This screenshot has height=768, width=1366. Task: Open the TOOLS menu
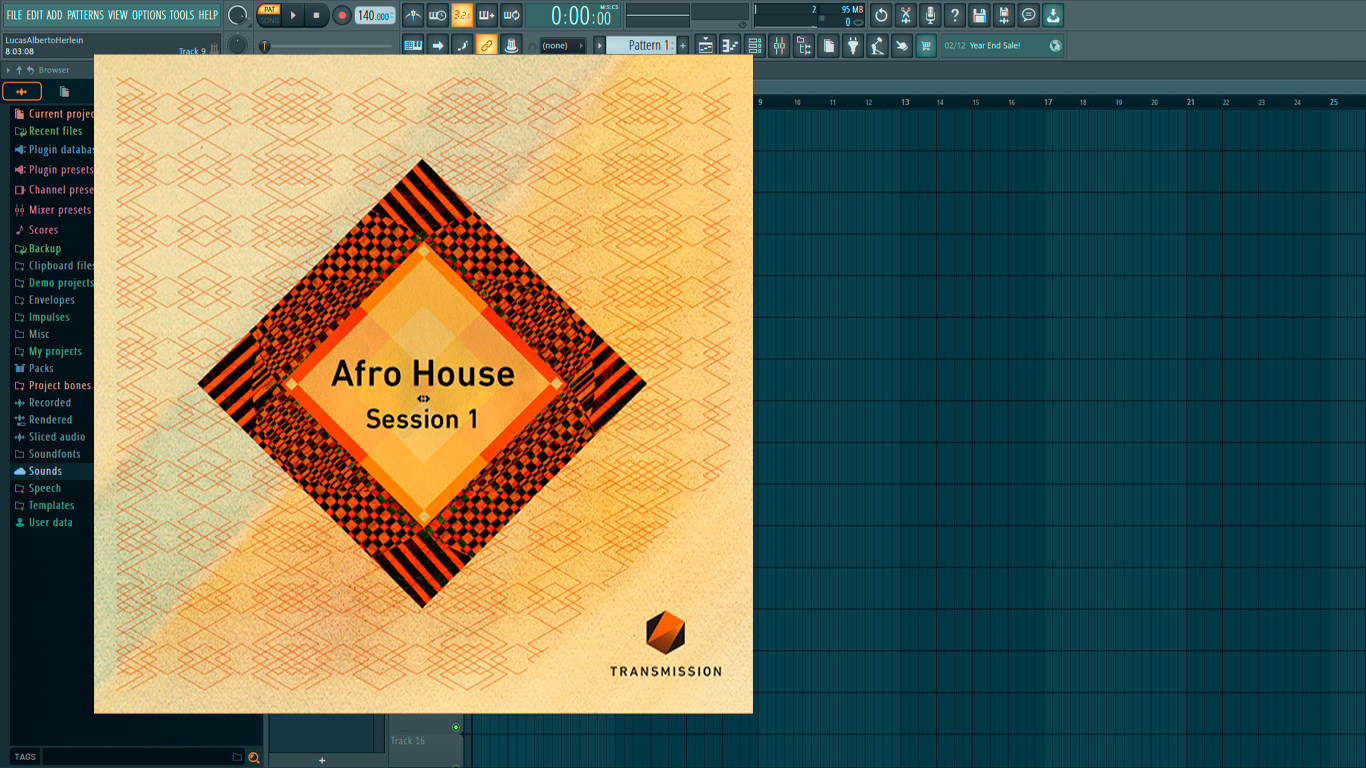pyautogui.click(x=182, y=15)
